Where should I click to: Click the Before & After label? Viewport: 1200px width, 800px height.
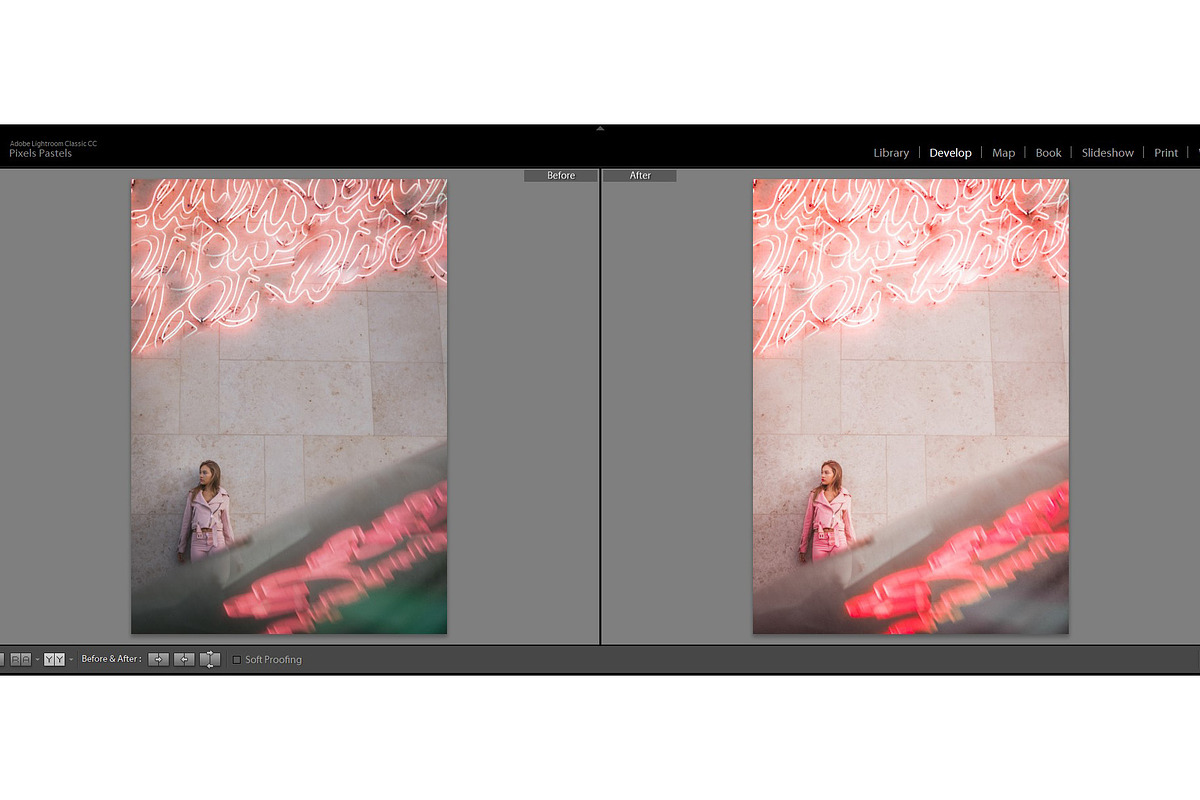coord(111,659)
